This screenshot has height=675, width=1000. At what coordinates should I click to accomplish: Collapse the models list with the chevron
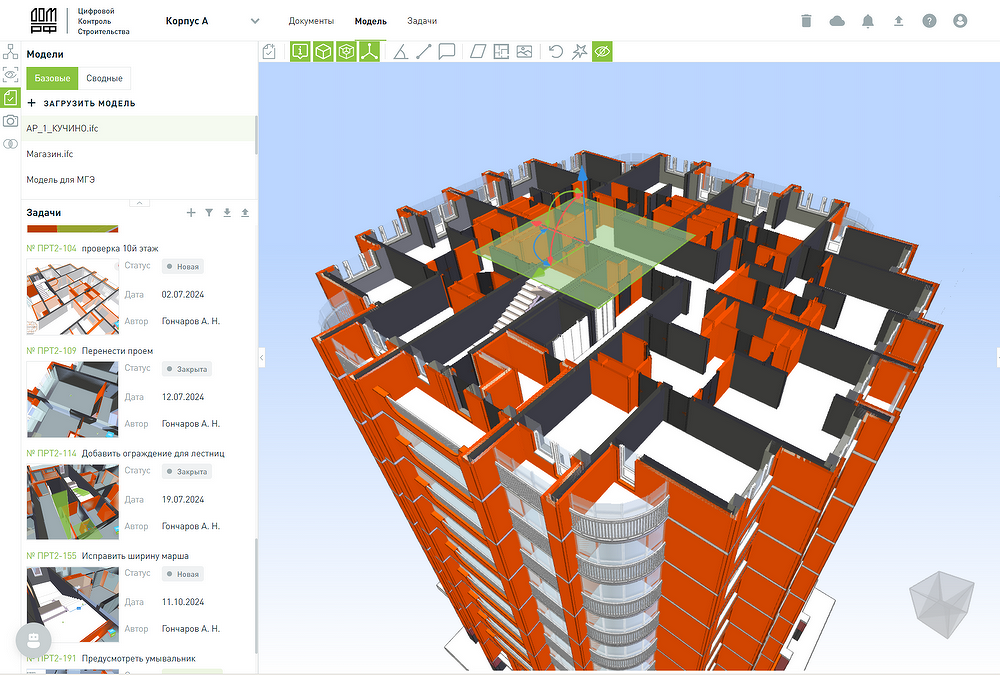140,202
